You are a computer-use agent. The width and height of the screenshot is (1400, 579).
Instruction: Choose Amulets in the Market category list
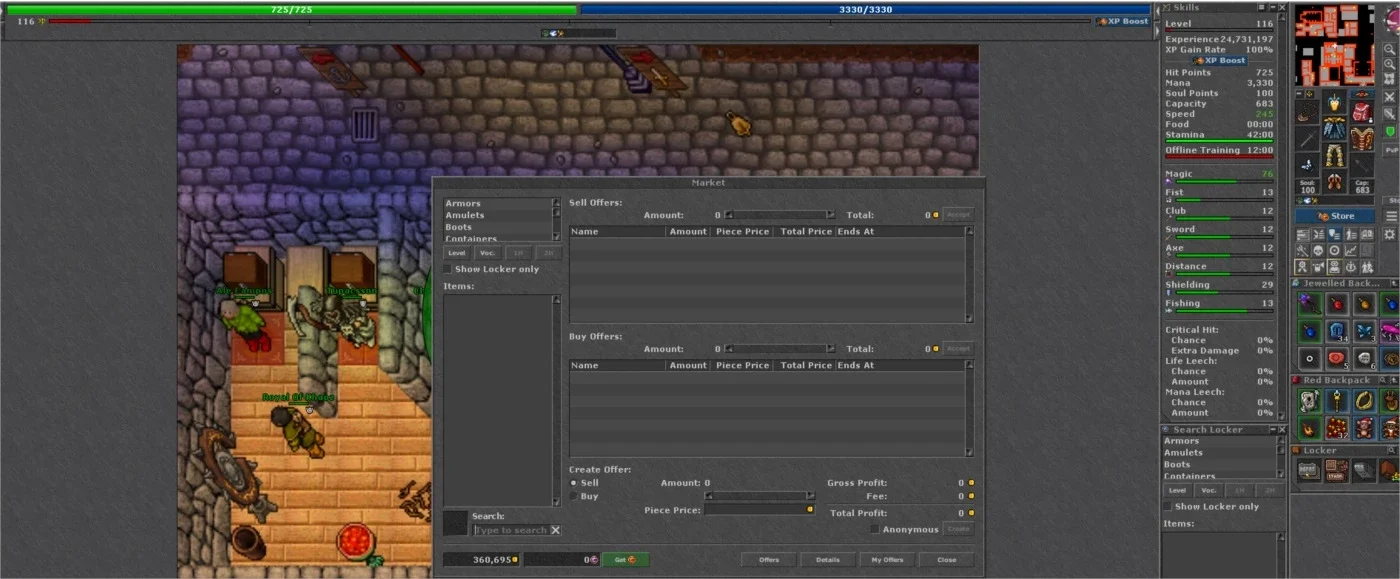tap(465, 215)
